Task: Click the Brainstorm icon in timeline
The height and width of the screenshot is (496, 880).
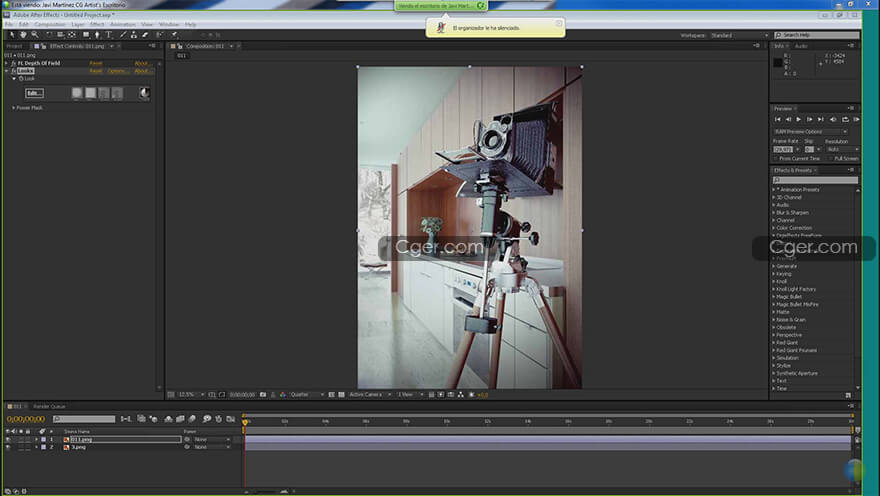Action: [x=207, y=419]
